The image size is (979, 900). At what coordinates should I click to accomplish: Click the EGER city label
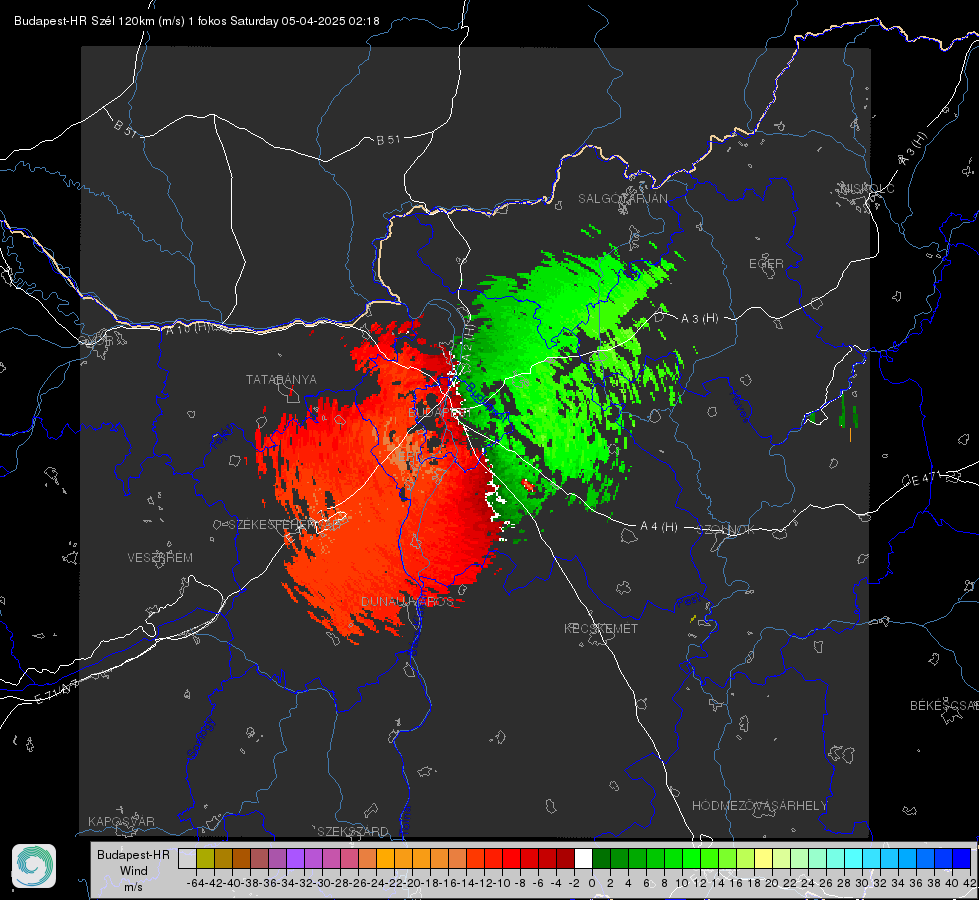coord(766,264)
